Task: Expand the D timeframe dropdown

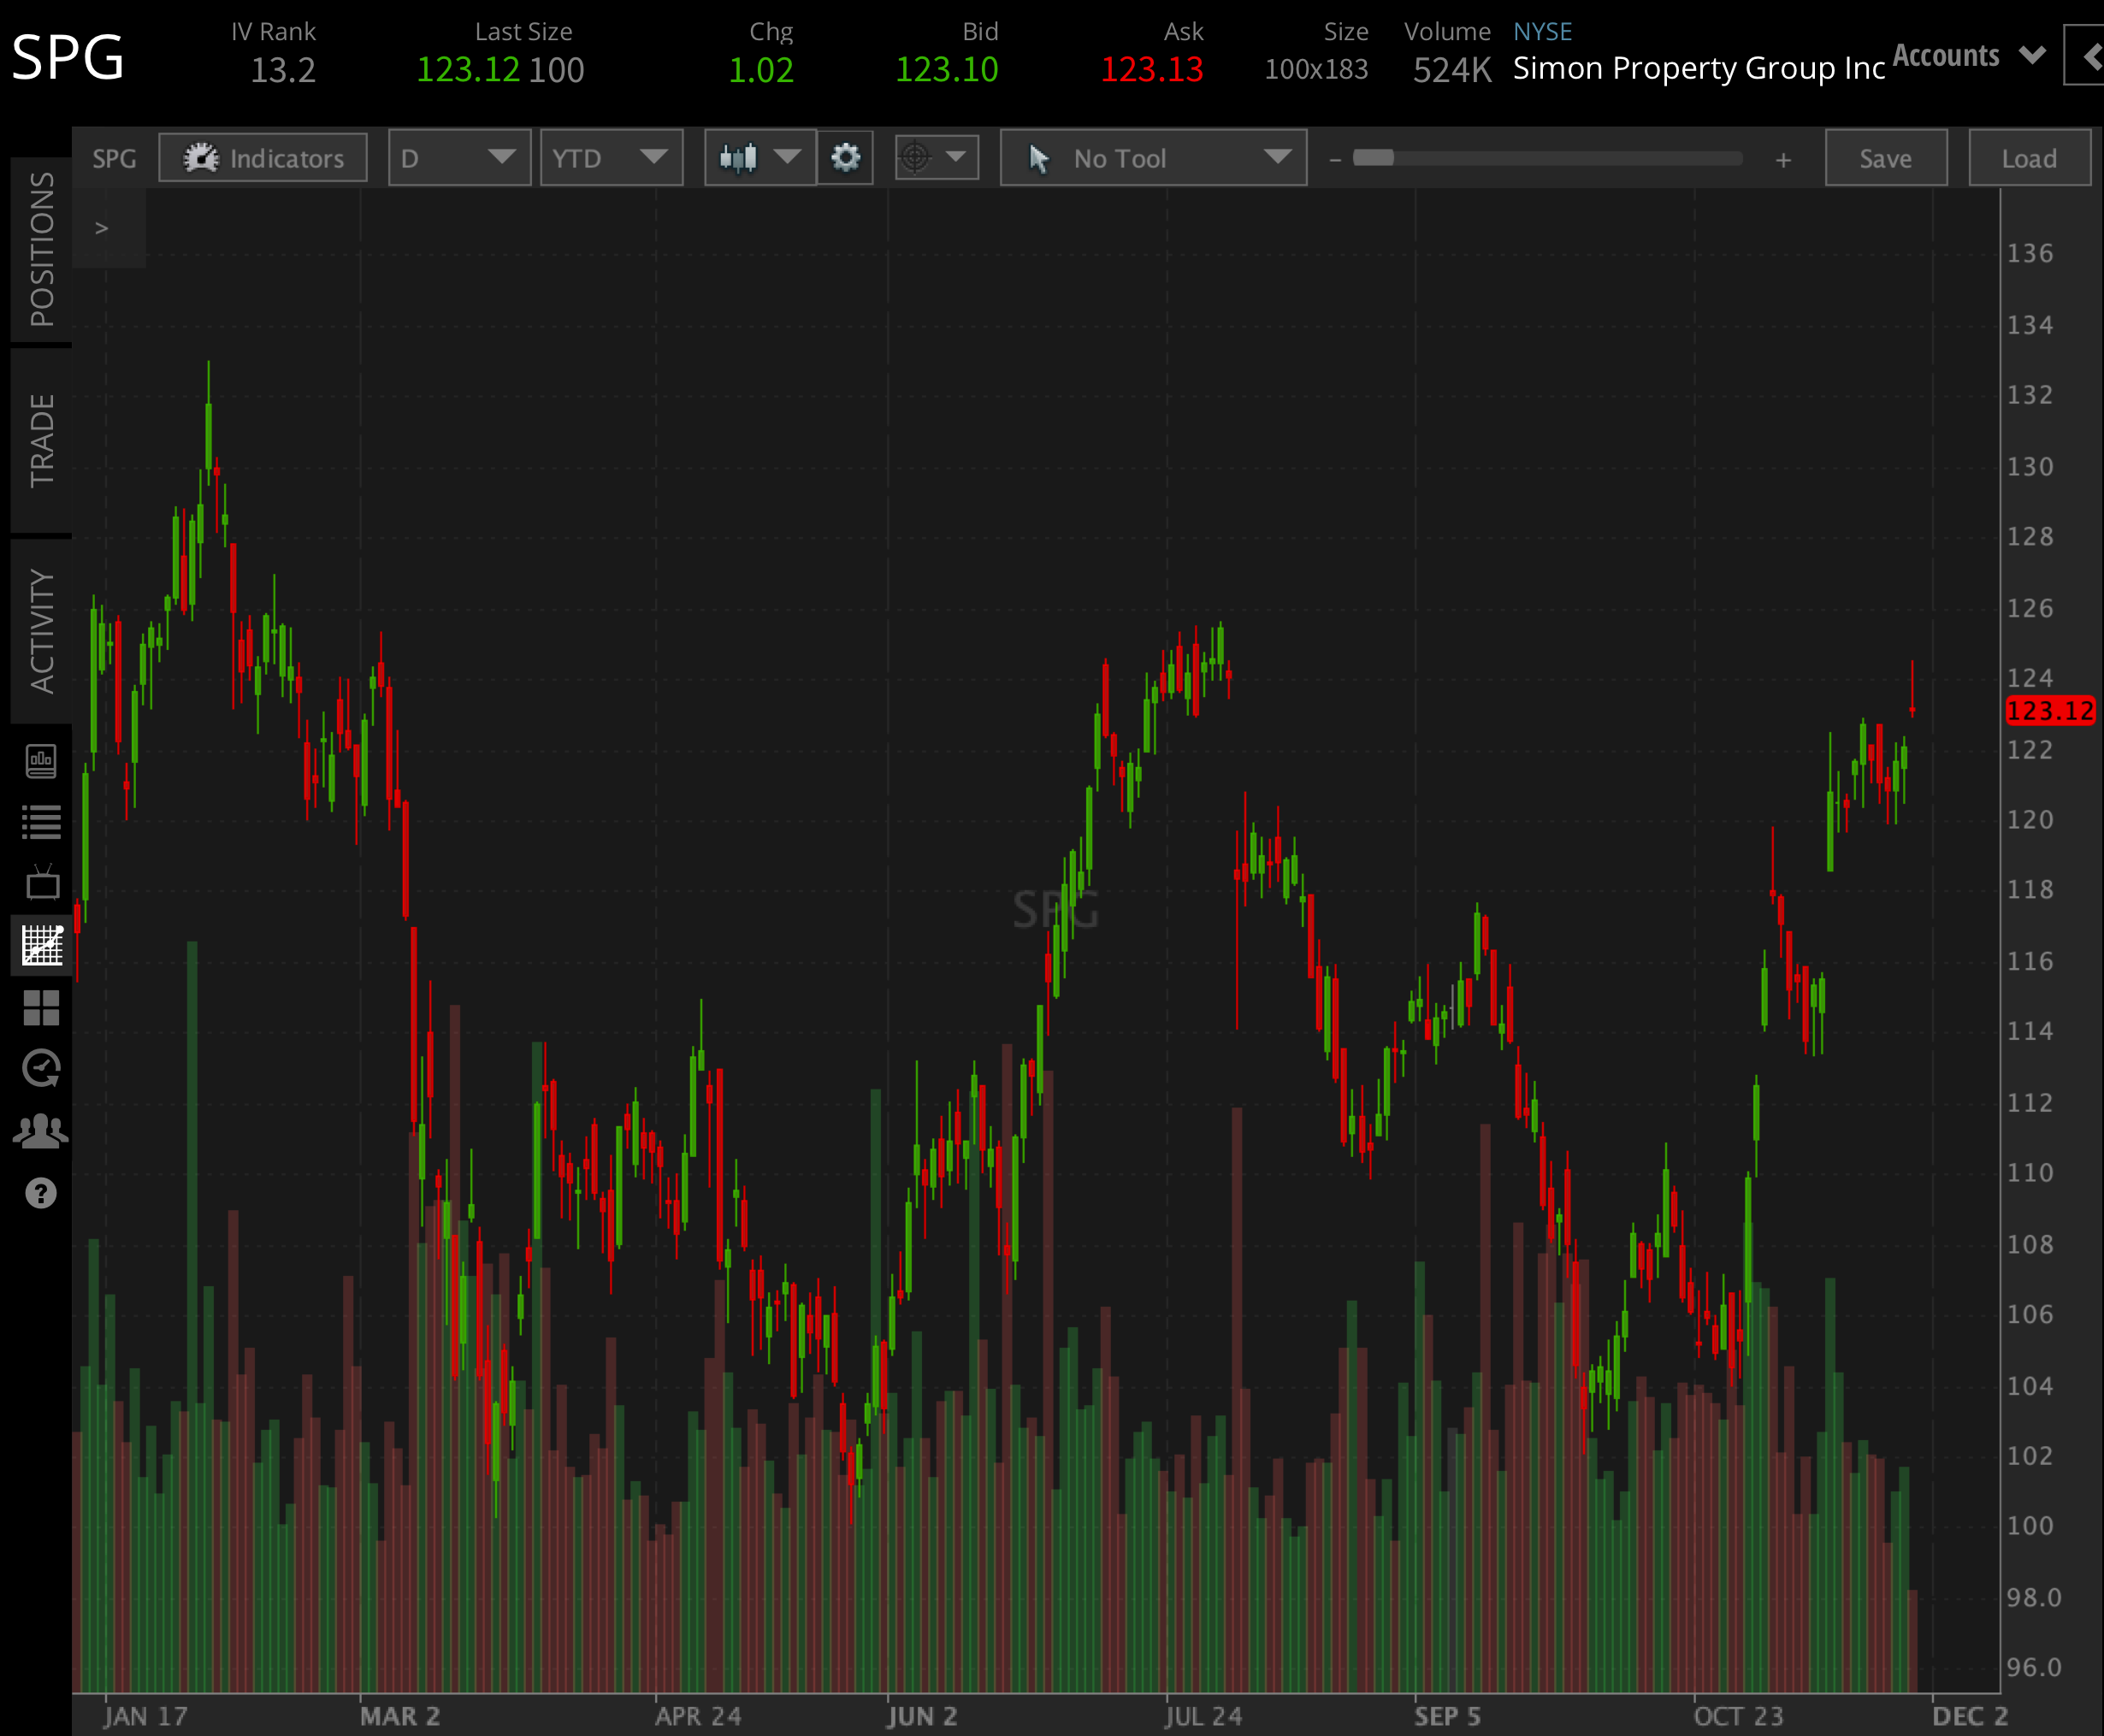Action: [x=459, y=158]
